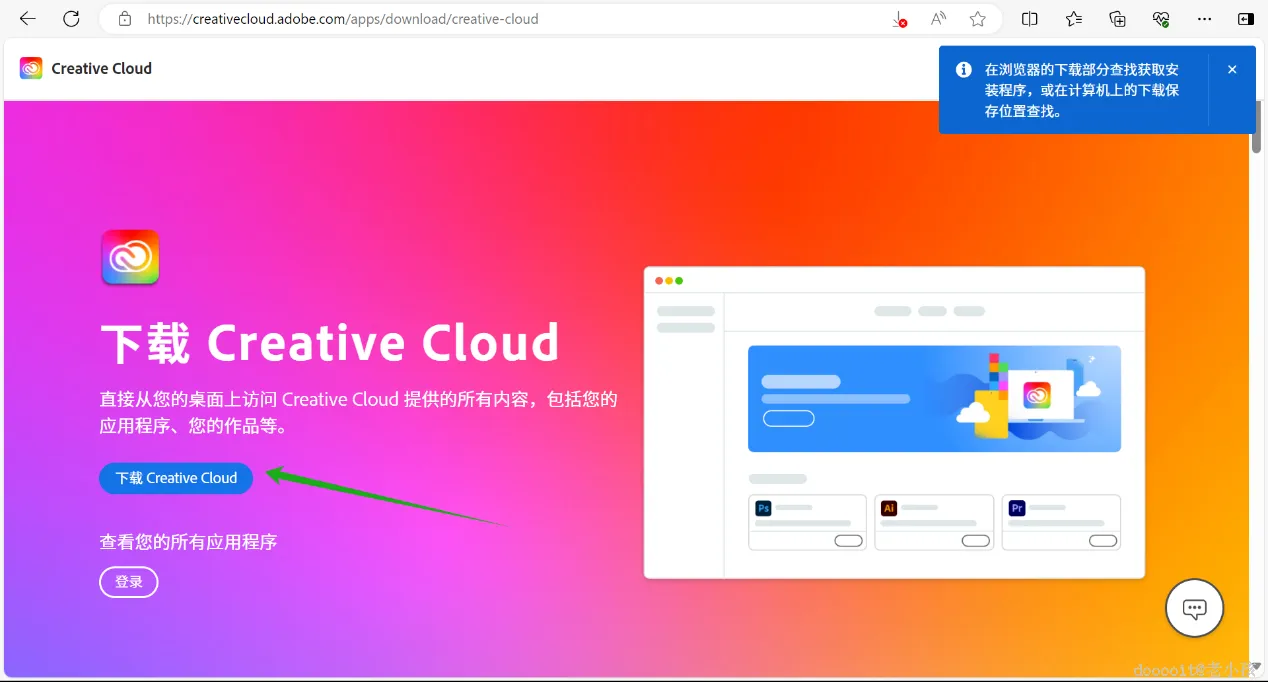Click the page vertical scrollbar thumb
1268x682 pixels.
click(x=1256, y=128)
